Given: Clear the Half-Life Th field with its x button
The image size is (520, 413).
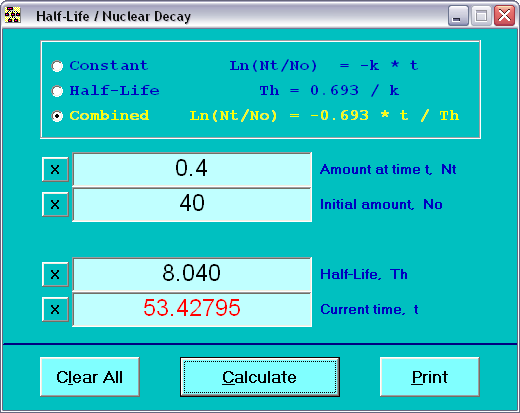Looking at the screenshot, I should click(55, 274).
